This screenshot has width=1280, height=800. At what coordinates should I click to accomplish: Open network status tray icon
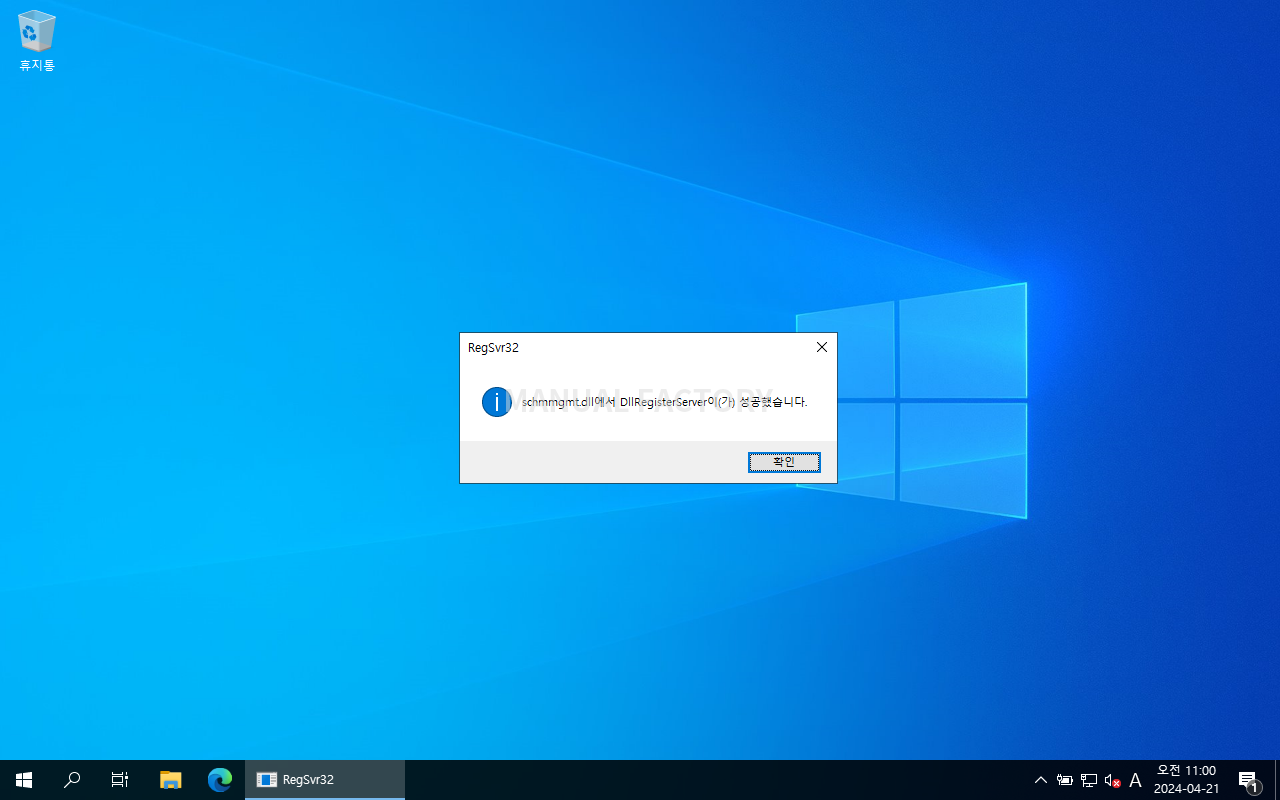1089,780
